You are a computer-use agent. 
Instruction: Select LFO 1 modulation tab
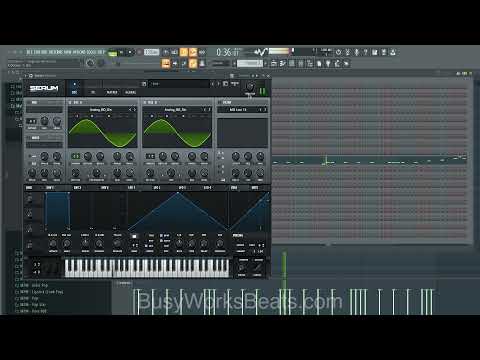tap(132, 188)
